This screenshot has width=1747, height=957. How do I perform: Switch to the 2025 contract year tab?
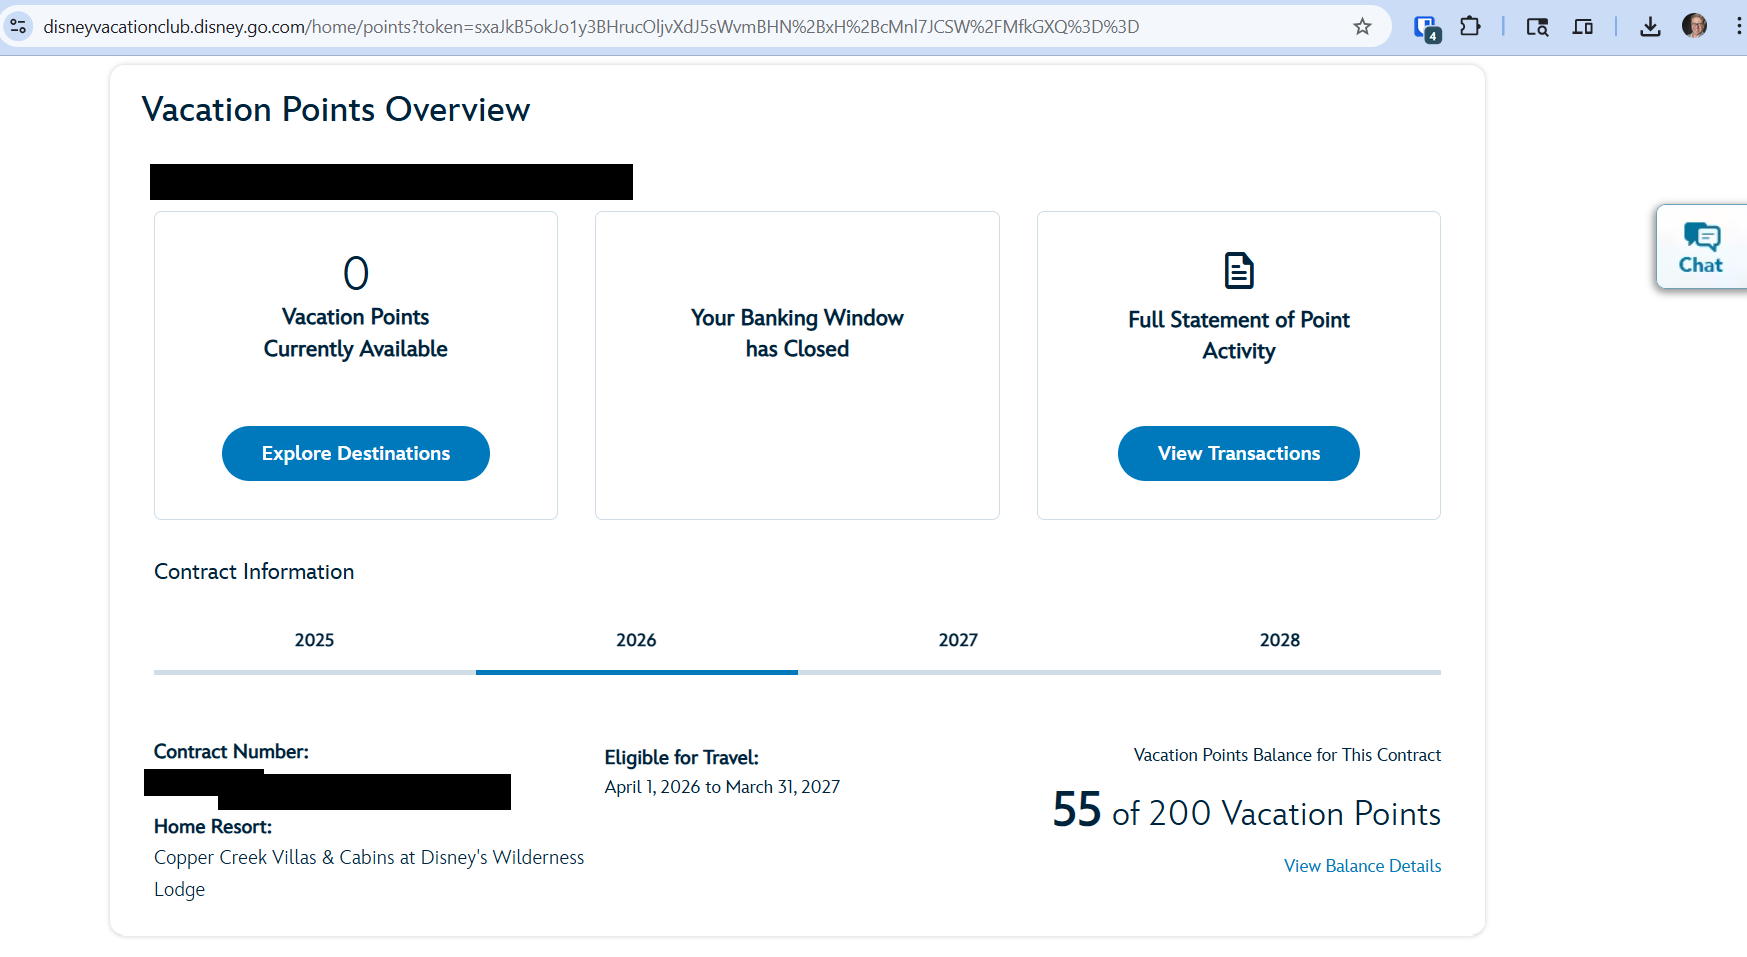point(314,640)
